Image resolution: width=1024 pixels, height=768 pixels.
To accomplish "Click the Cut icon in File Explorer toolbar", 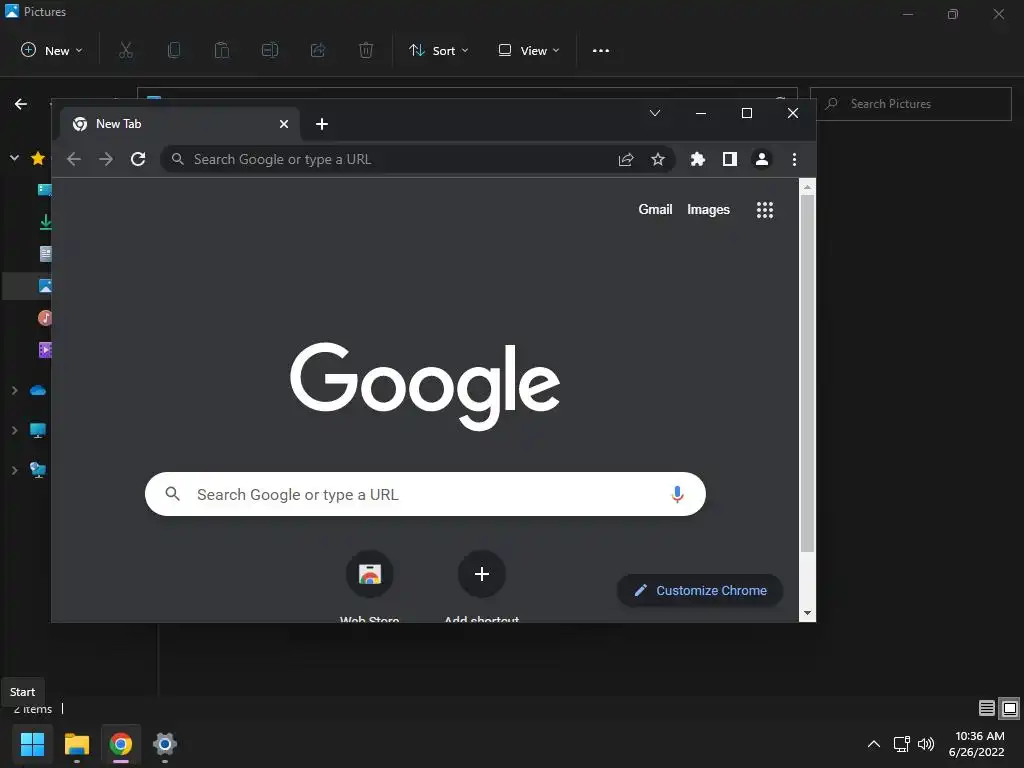I will (126, 50).
